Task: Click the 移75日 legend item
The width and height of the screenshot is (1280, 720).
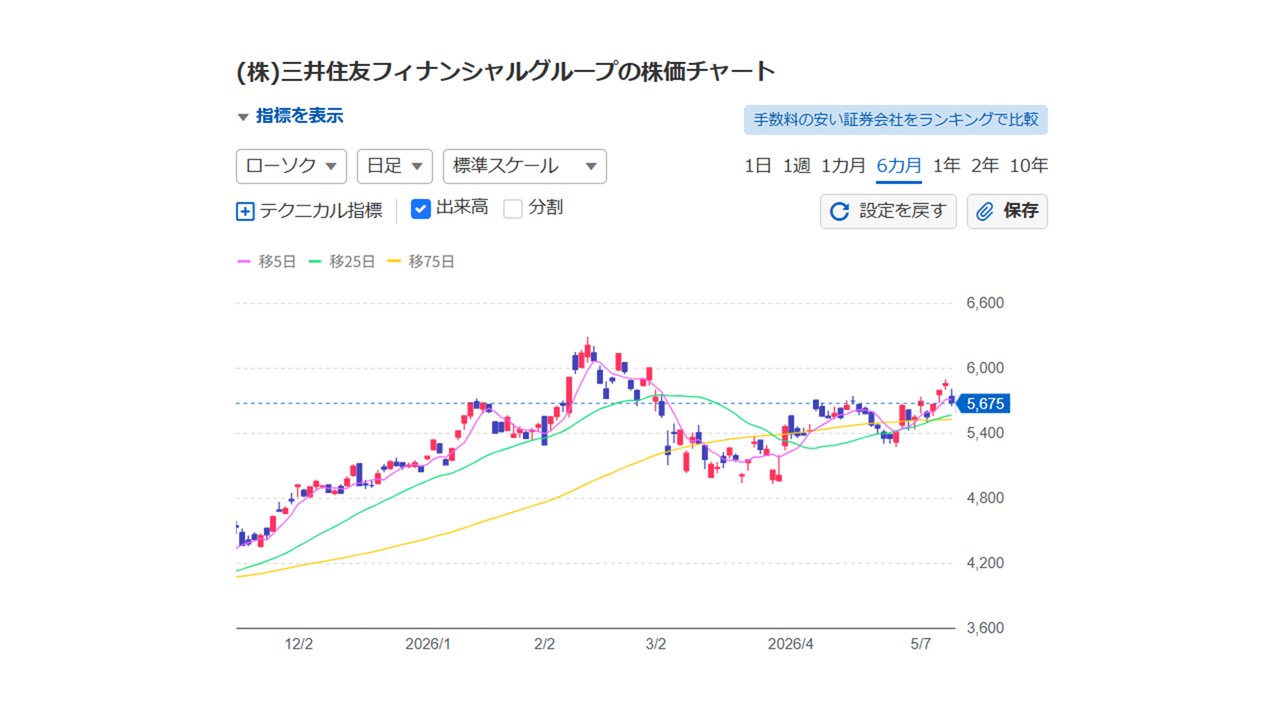Action: click(x=420, y=262)
